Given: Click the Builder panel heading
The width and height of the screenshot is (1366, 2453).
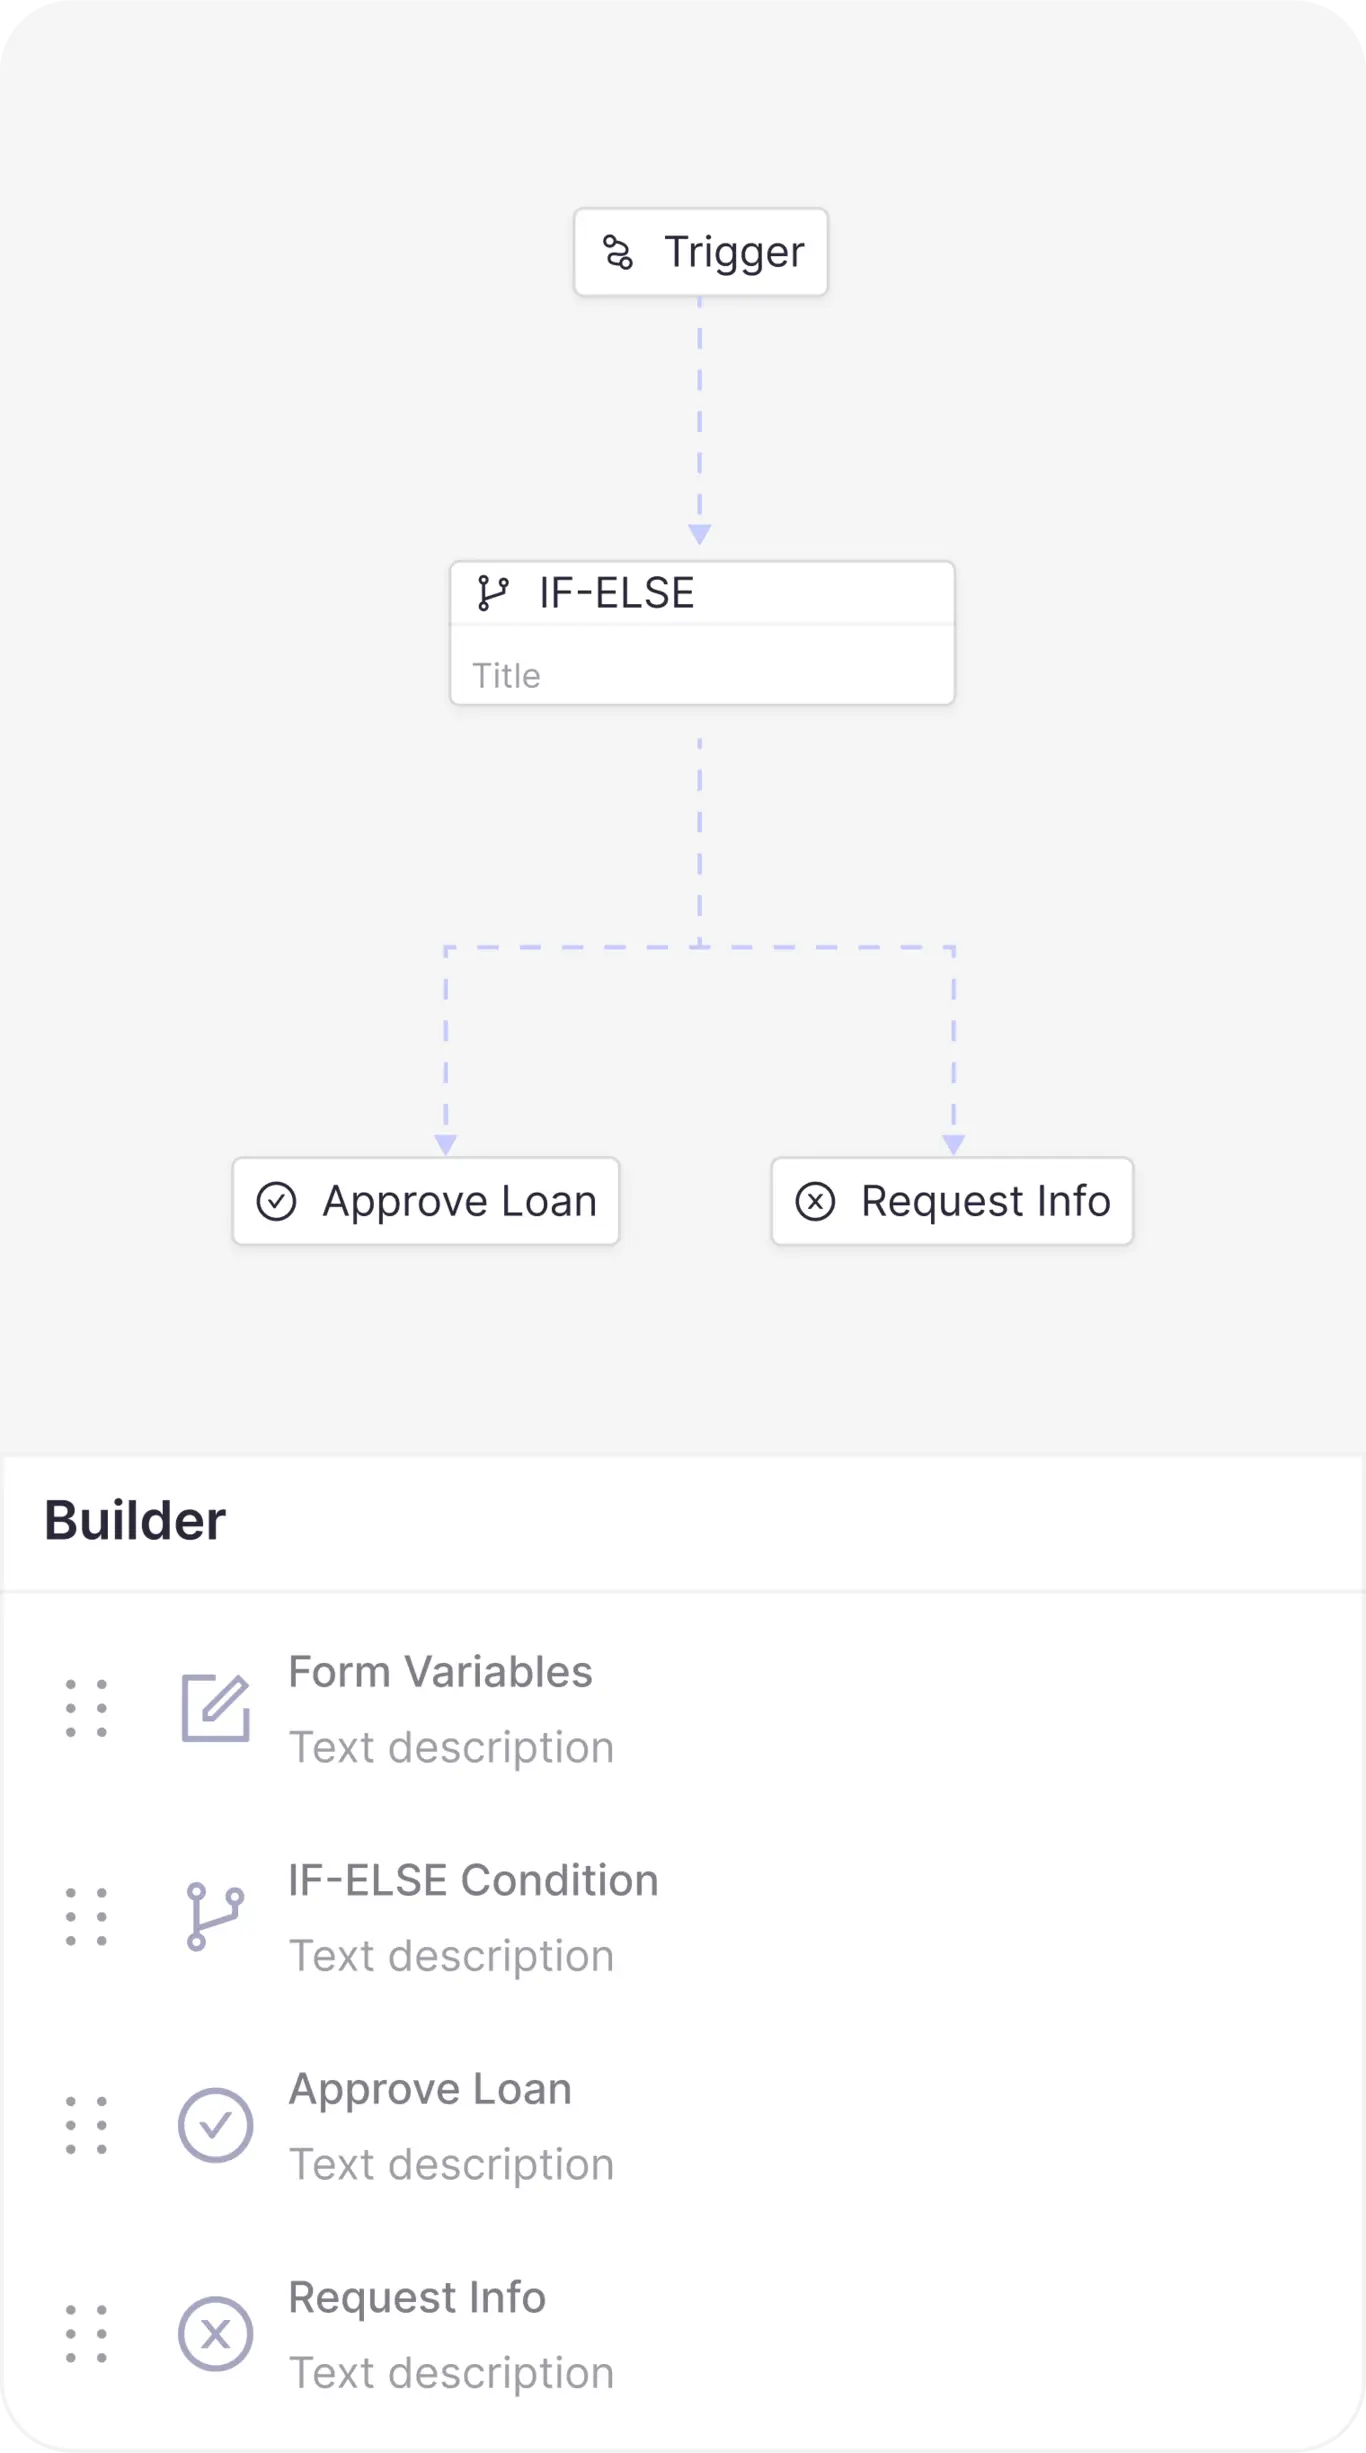Looking at the screenshot, I should (135, 1521).
